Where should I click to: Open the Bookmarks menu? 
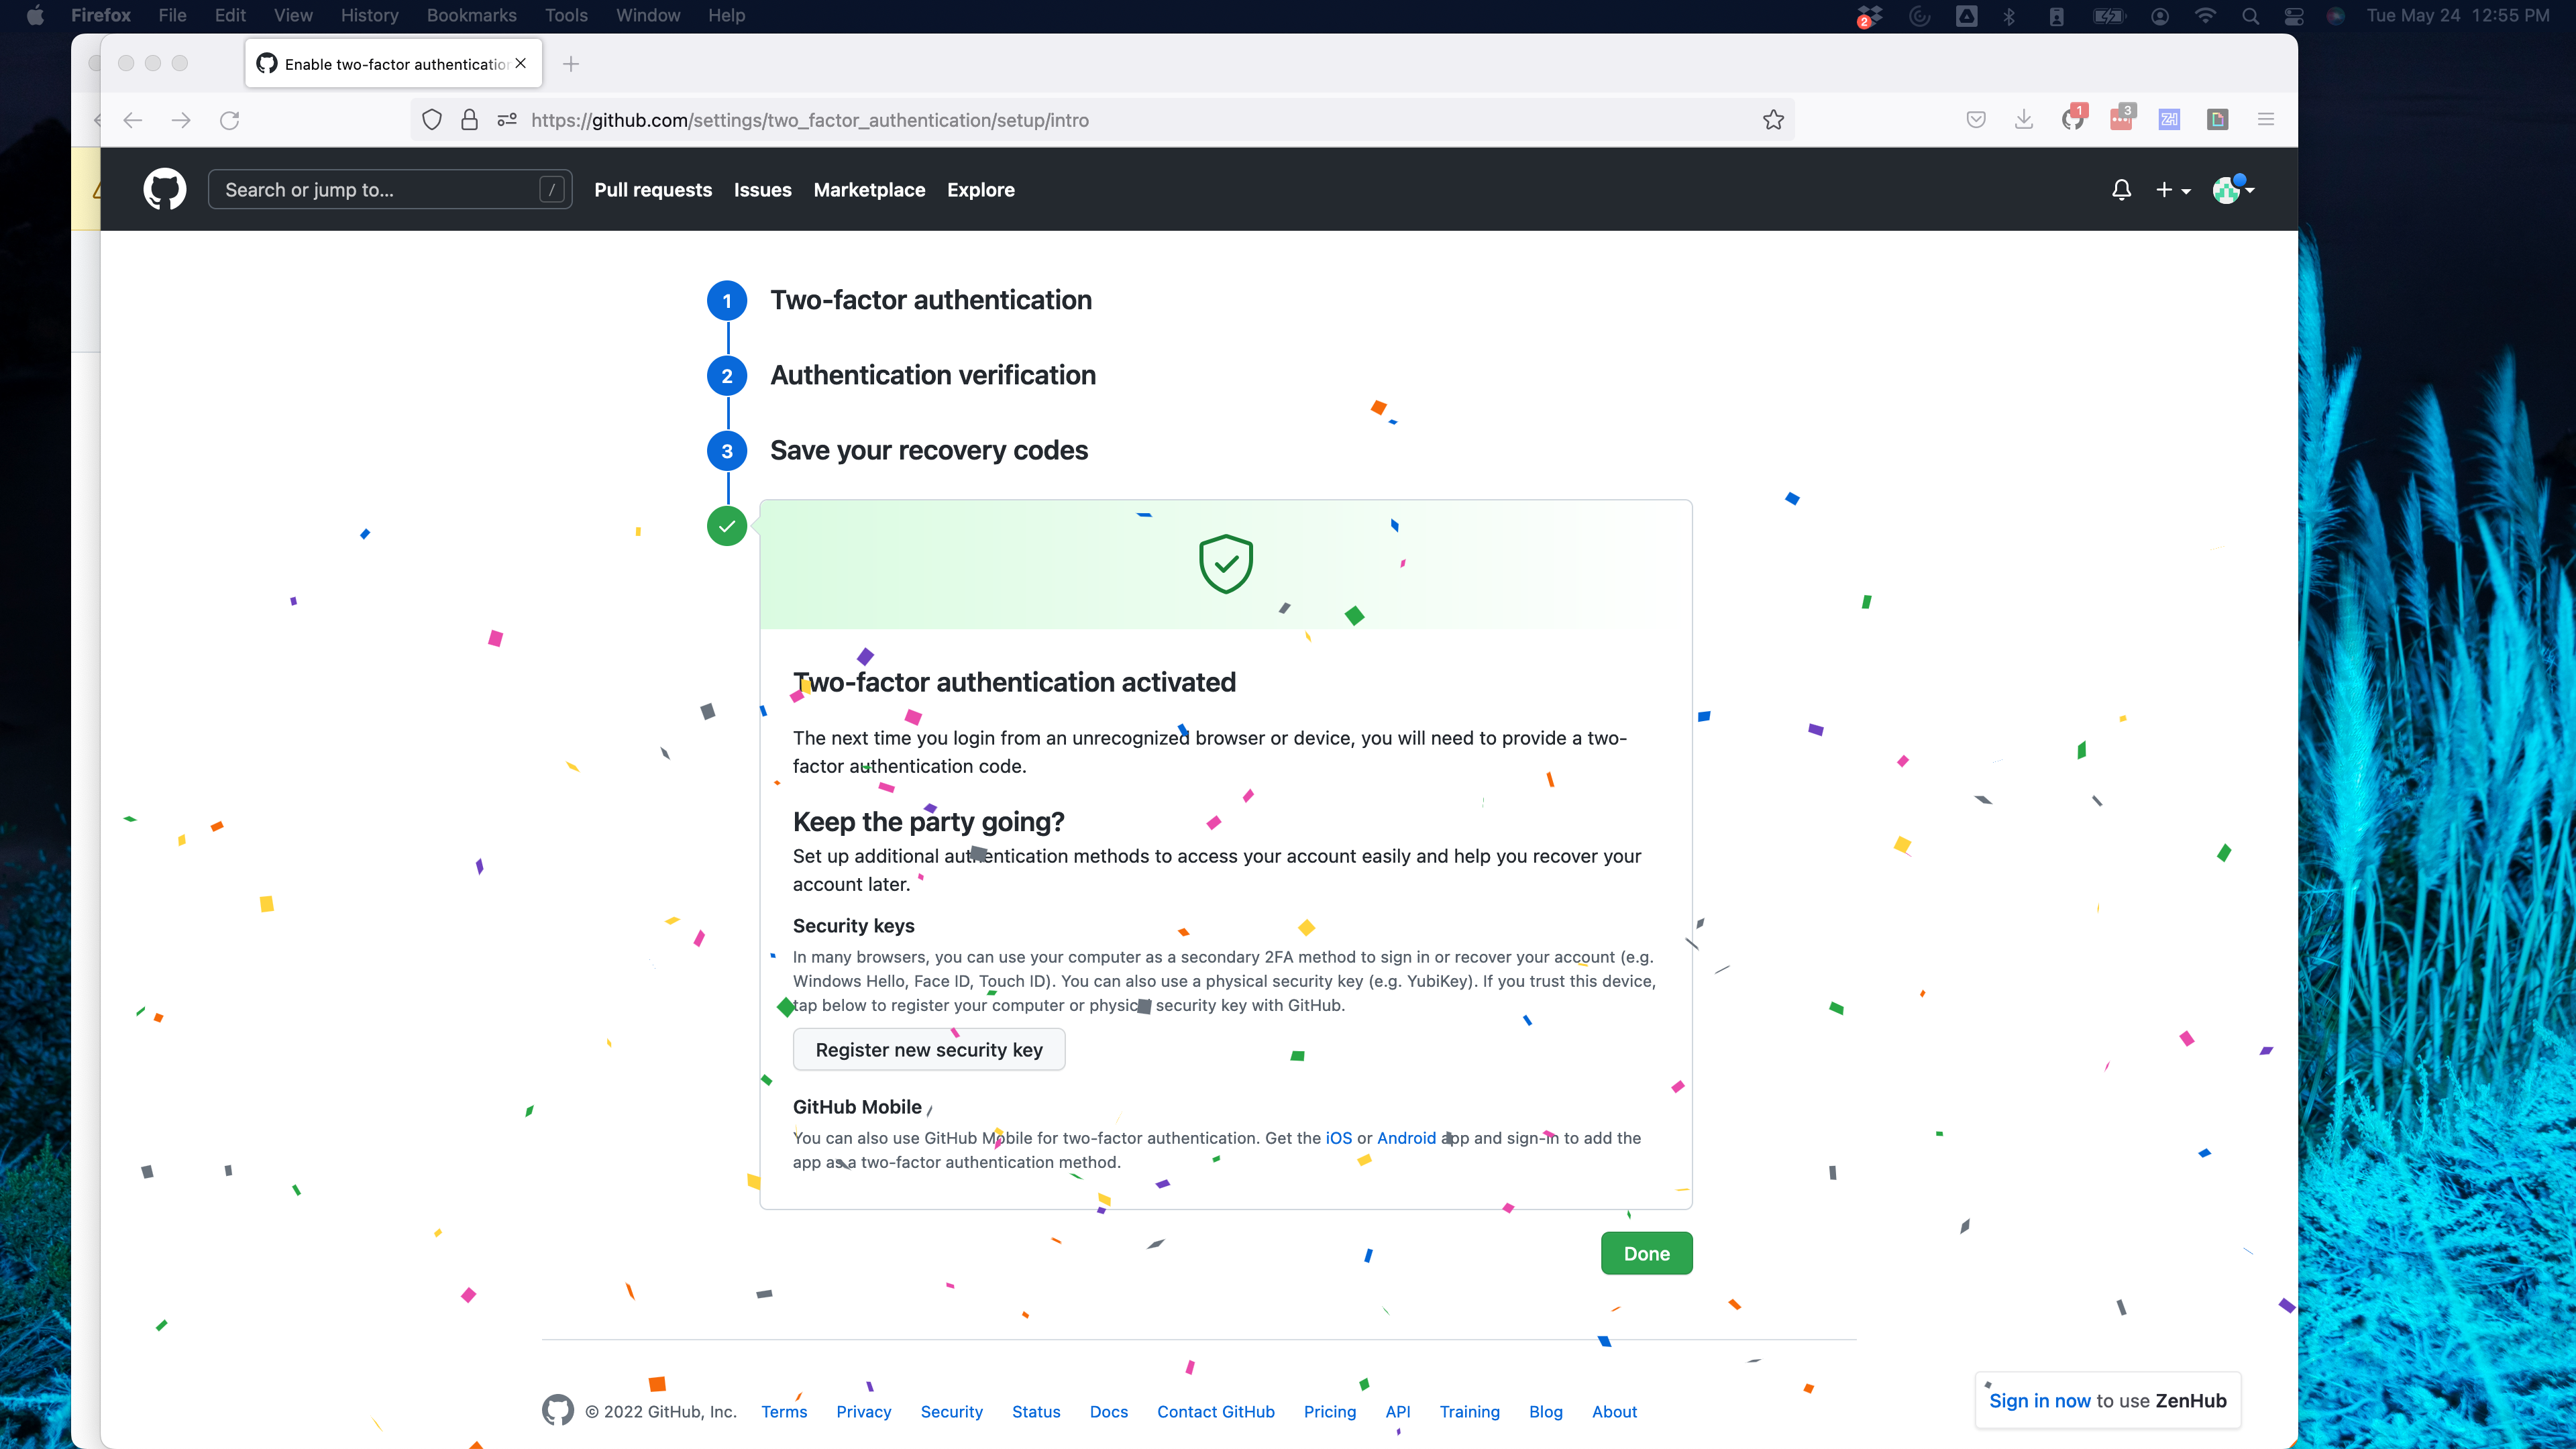tap(471, 15)
